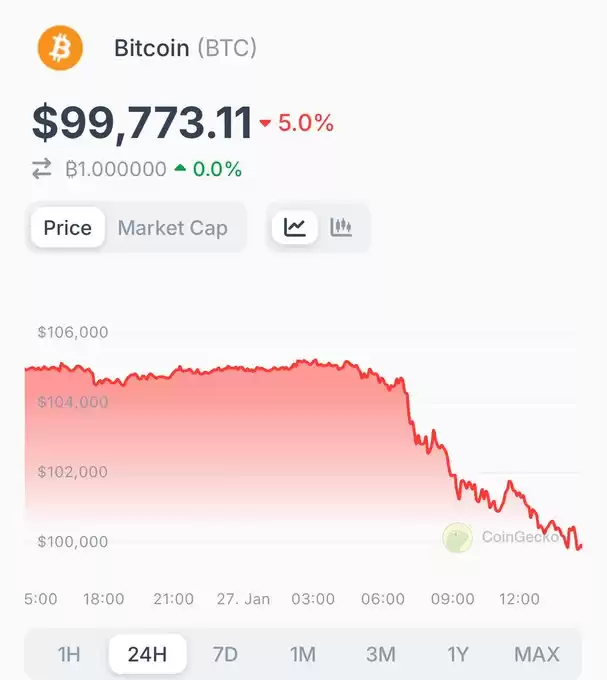
Task: Select the 24H time range
Action: tap(147, 654)
